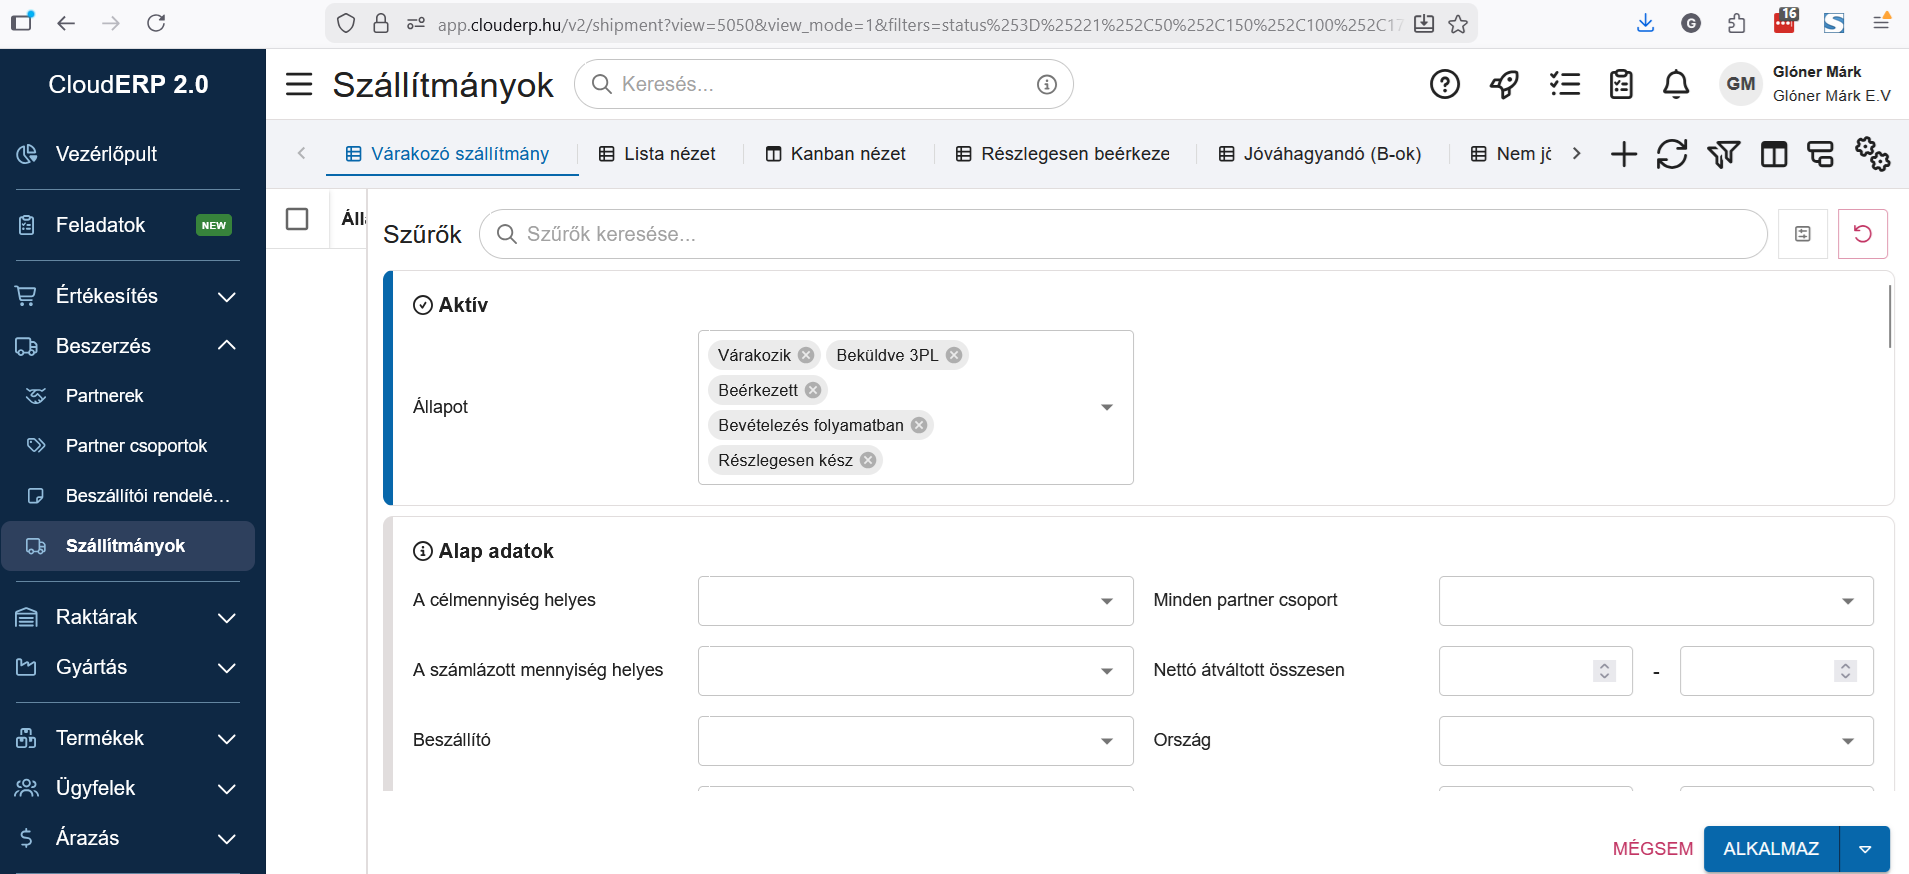1909x874 pixels.
Task: Switch to the Lista nézet tab
Action: click(x=657, y=154)
